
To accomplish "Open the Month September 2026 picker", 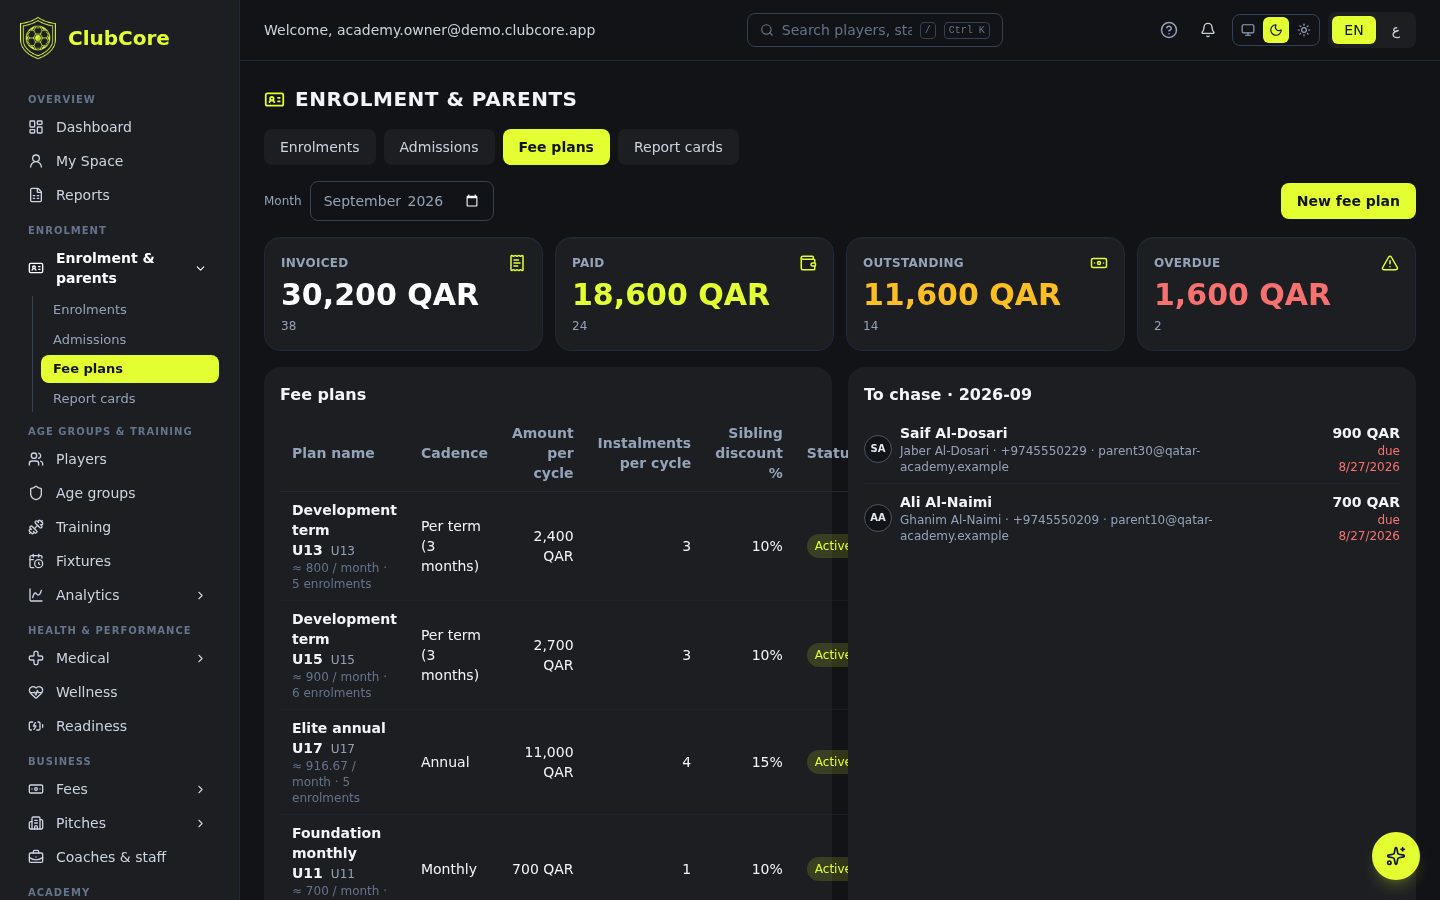I will pyautogui.click(x=401, y=201).
